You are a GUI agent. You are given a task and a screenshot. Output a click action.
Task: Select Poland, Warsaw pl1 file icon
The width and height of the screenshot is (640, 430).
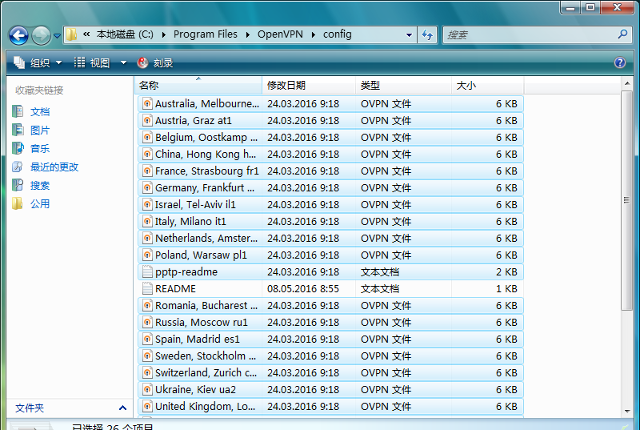147,255
